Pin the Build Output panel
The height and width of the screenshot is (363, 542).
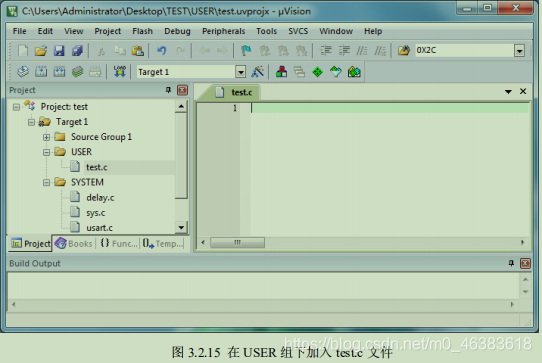click(511, 263)
